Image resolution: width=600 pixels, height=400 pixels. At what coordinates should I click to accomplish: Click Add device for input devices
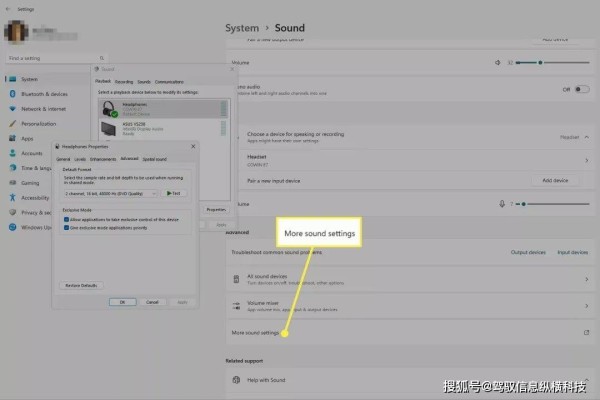pyautogui.click(x=554, y=180)
